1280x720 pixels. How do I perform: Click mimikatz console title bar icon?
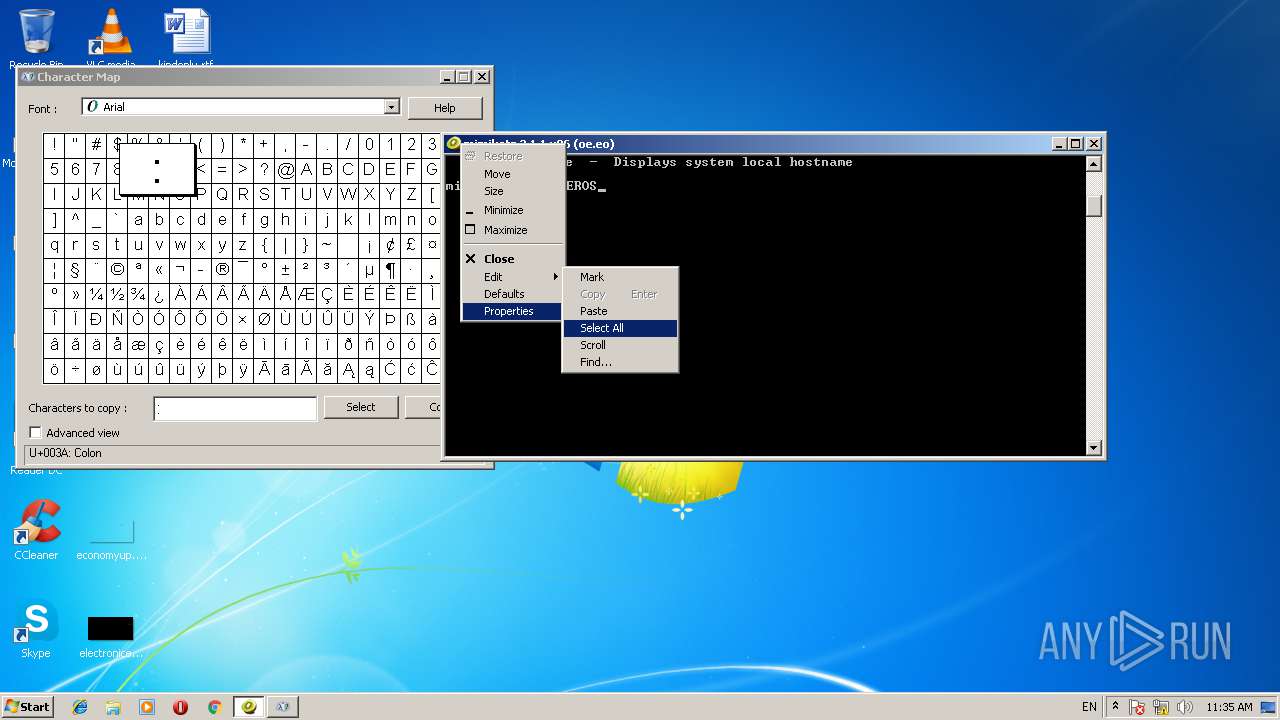pyautogui.click(x=453, y=144)
